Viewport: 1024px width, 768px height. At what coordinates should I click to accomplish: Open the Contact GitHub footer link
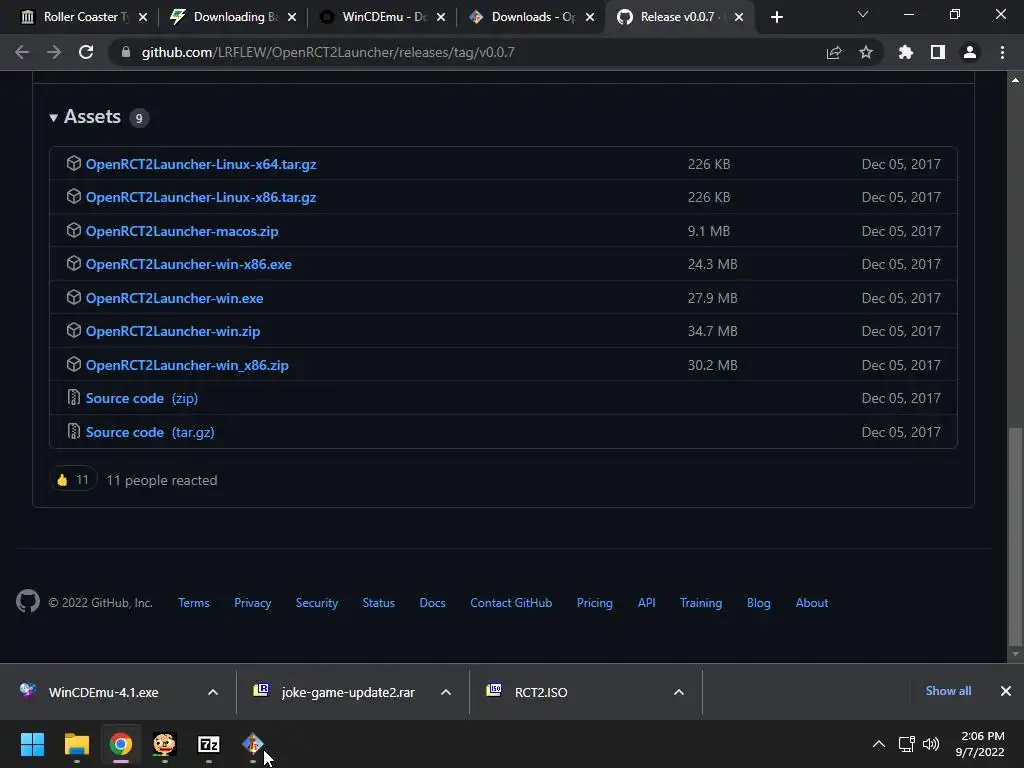click(x=511, y=603)
